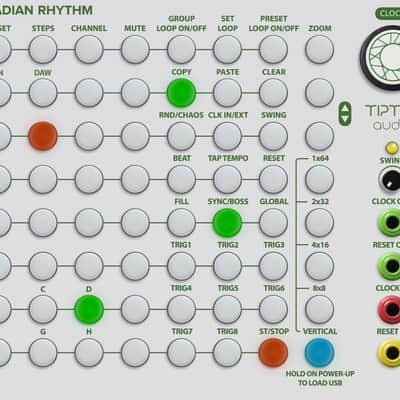Click the blue VERTICAL button
Image resolution: width=400 pixels, height=400 pixels.
pyautogui.click(x=320, y=353)
